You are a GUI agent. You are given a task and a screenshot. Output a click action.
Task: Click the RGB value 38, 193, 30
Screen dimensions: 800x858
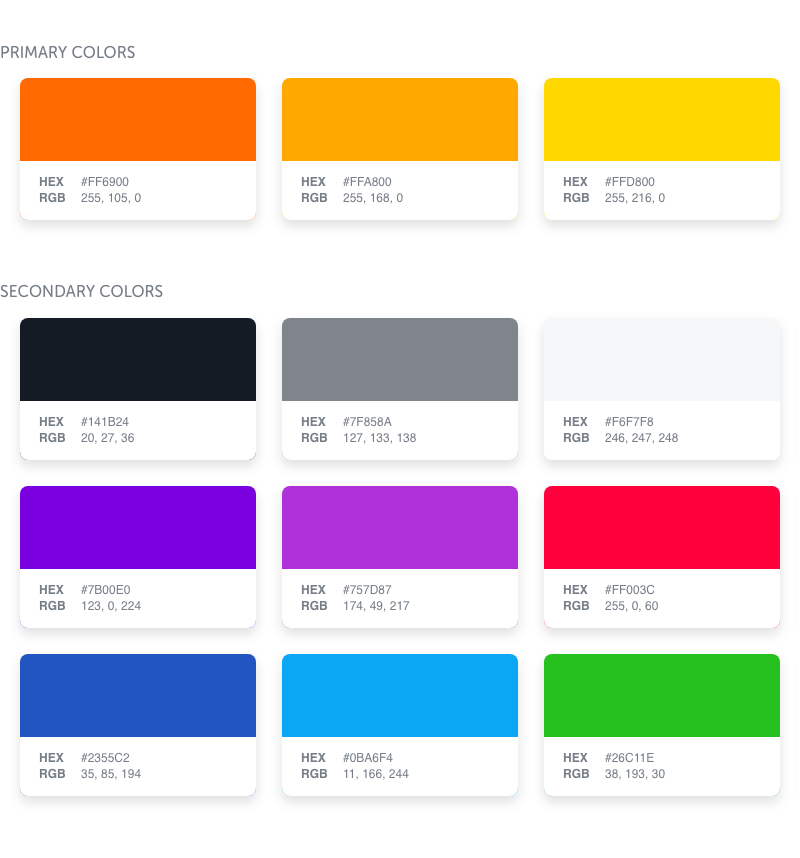point(634,774)
